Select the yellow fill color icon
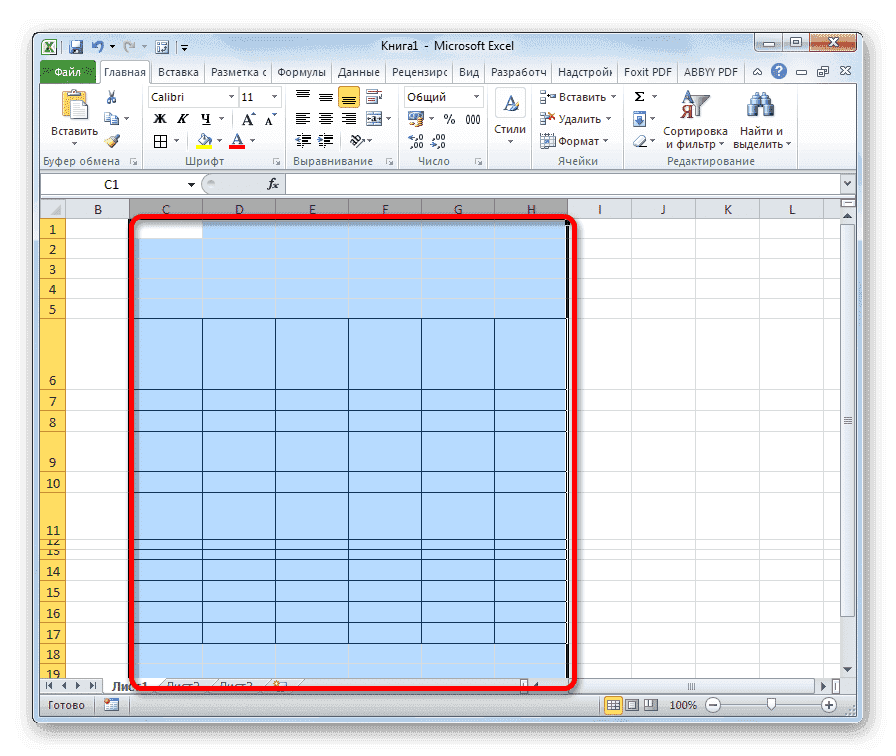Screen dimensions: 896x756 [203, 139]
